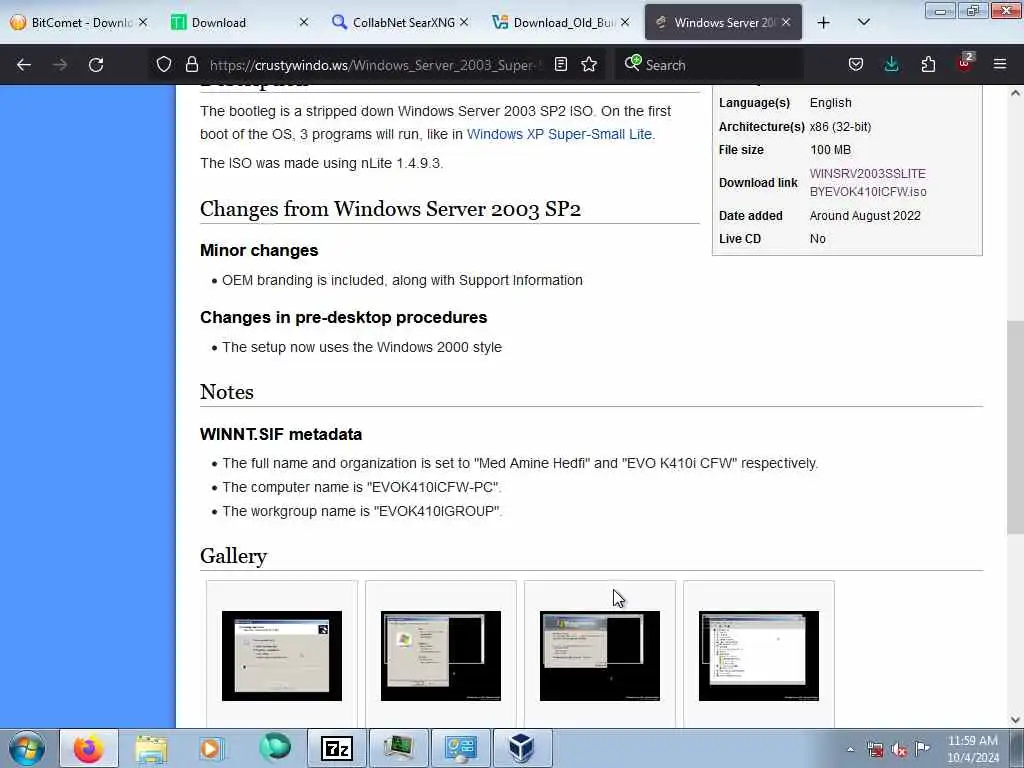Open the green globe taskbar app
This screenshot has height=768, width=1024.
point(274,748)
